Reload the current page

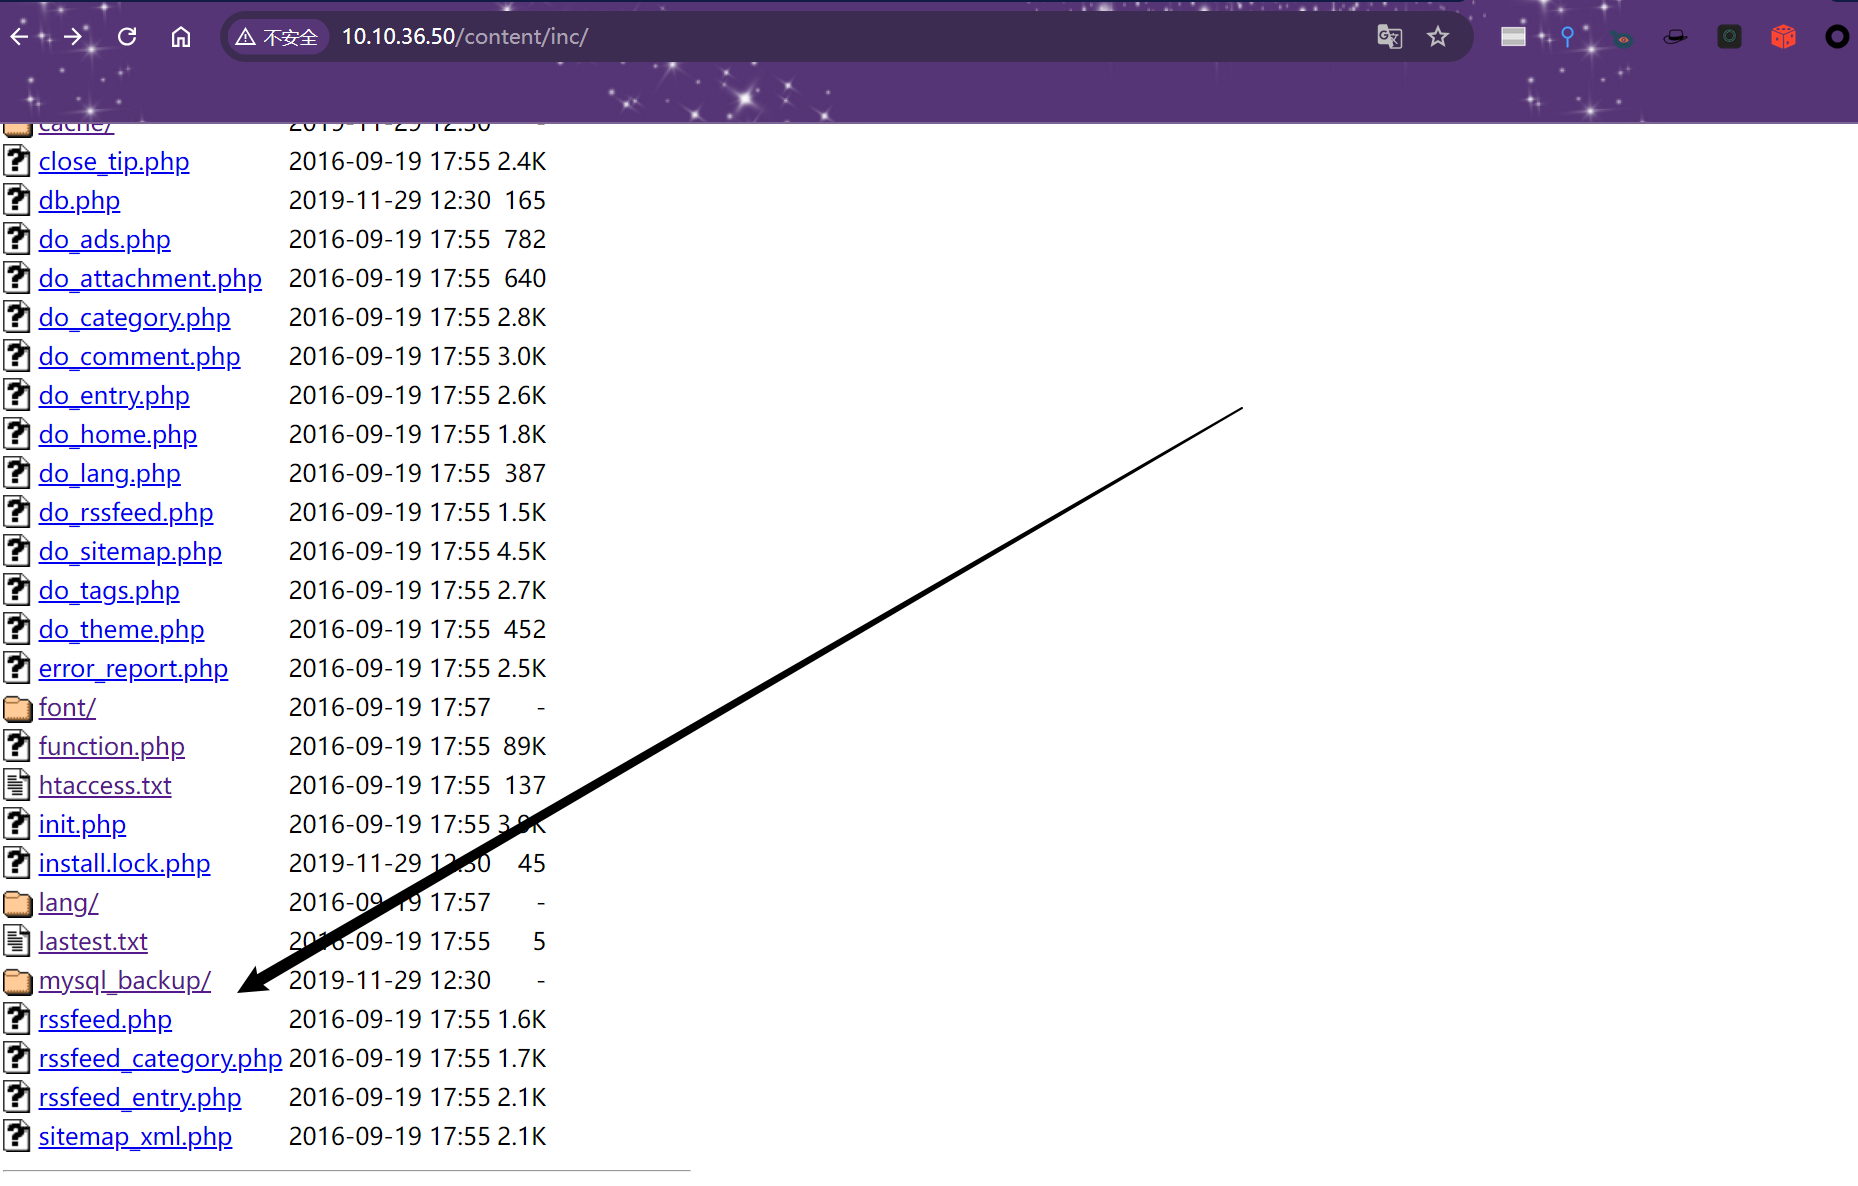click(127, 37)
